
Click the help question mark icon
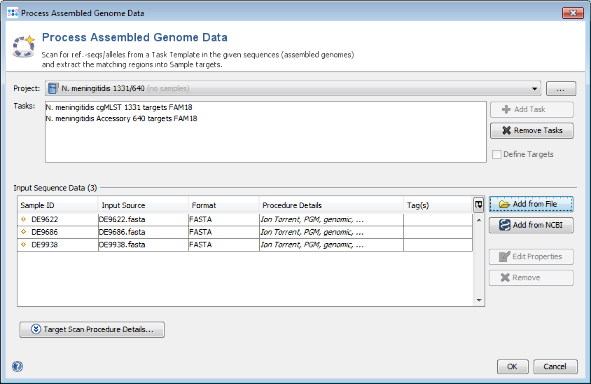[x=17, y=366]
